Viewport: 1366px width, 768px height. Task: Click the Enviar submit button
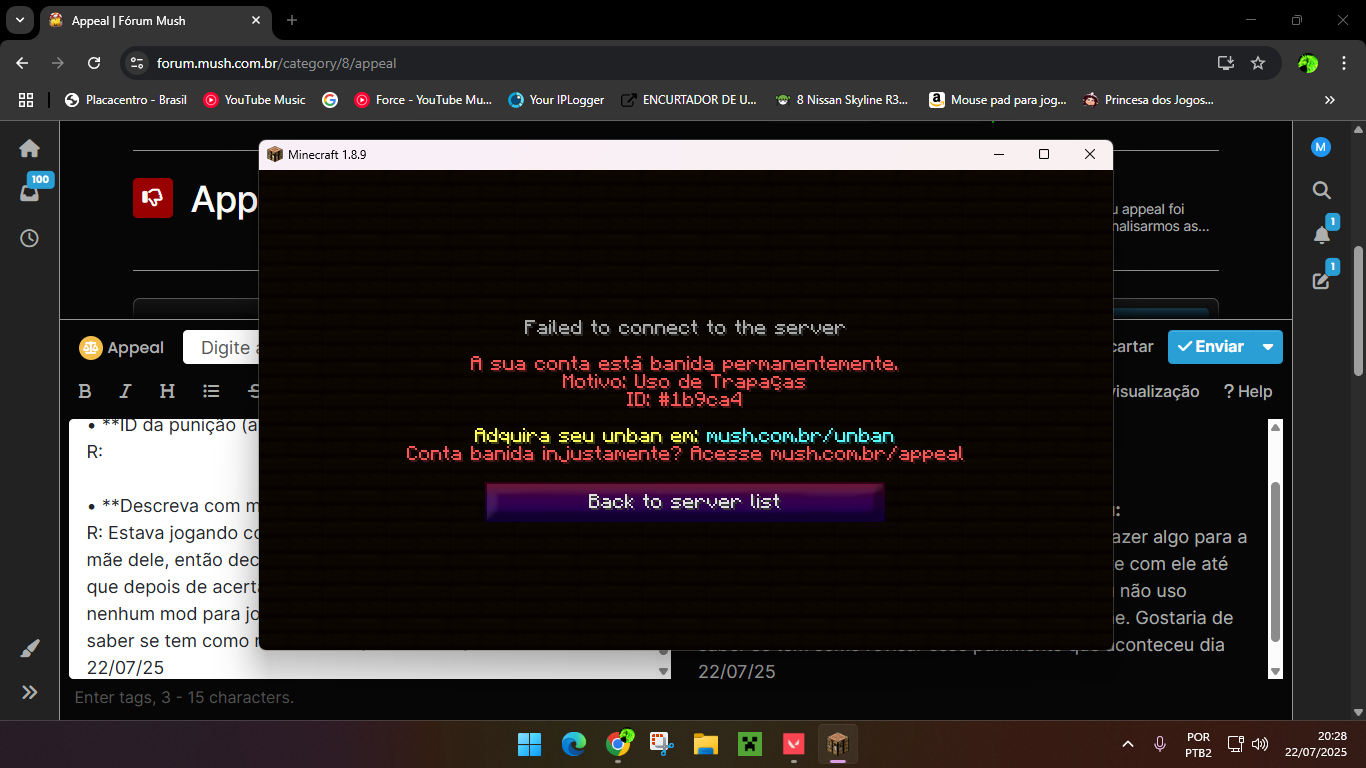pos(1210,347)
